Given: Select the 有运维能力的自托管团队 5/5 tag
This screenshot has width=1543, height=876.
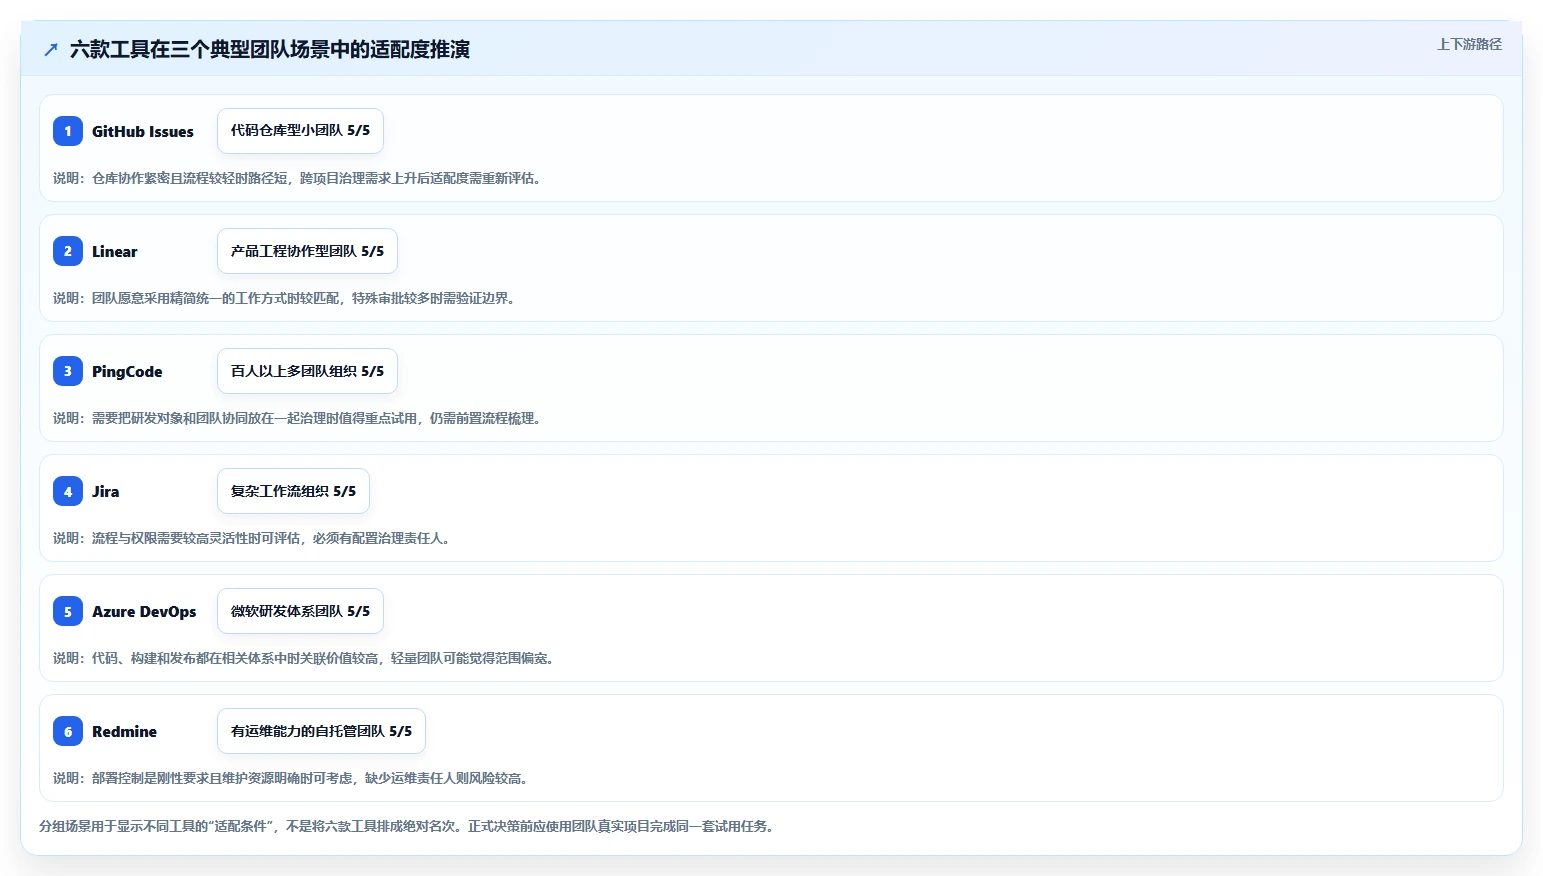Looking at the screenshot, I should point(321,731).
